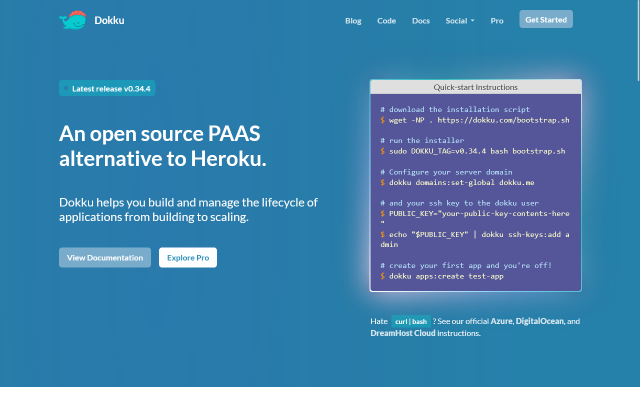Screen dimensions: 640x400
Task: Click the wget bootstrap.sh command line
Action: (x=475, y=120)
